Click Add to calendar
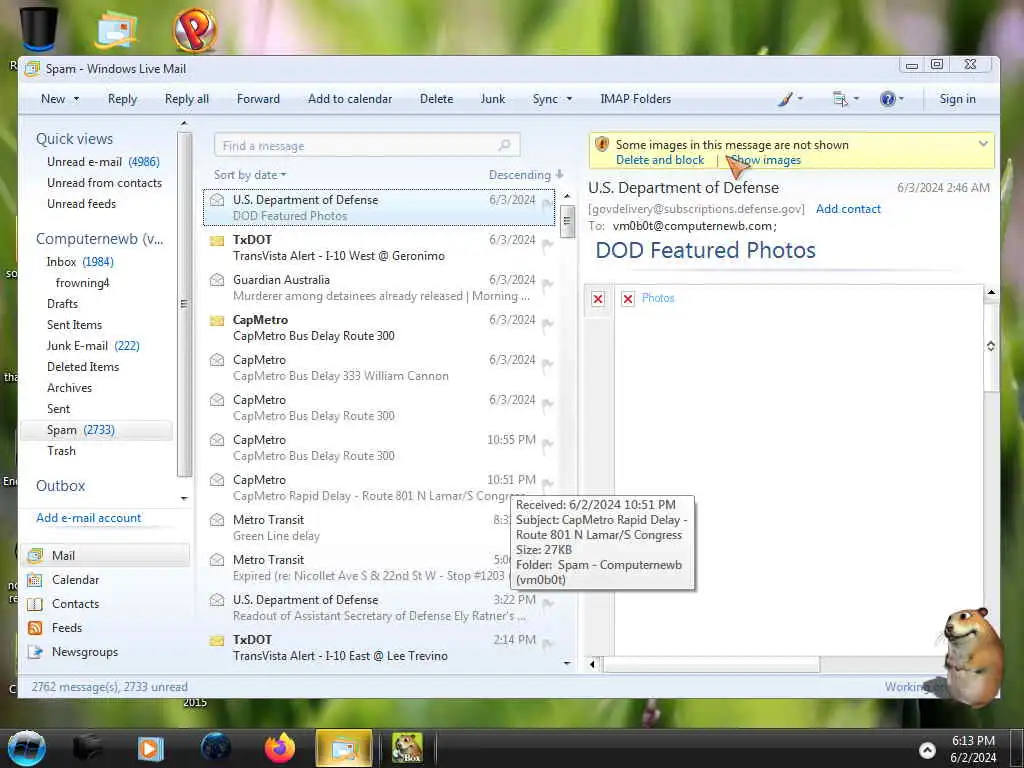The width and height of the screenshot is (1024, 768). pyautogui.click(x=350, y=99)
